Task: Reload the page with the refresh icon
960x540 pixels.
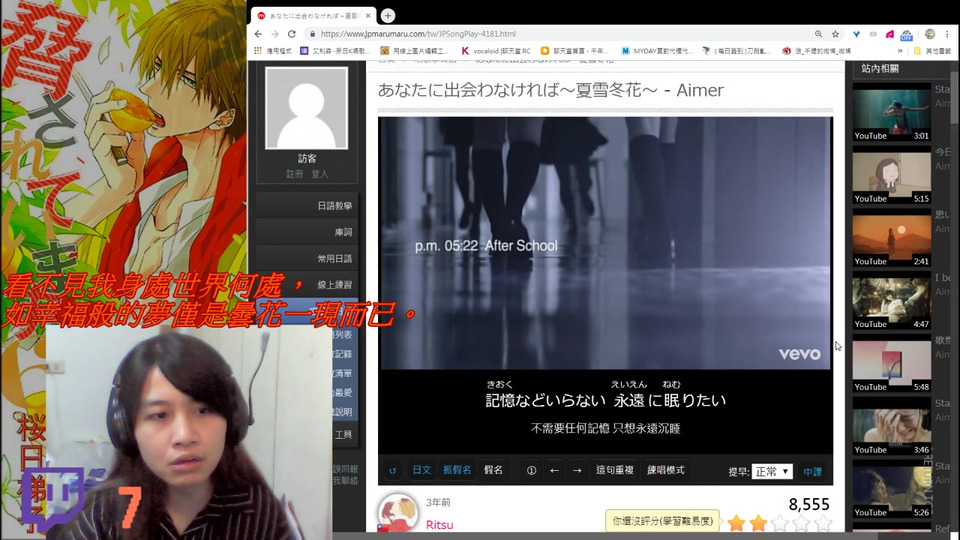Action: [292, 34]
